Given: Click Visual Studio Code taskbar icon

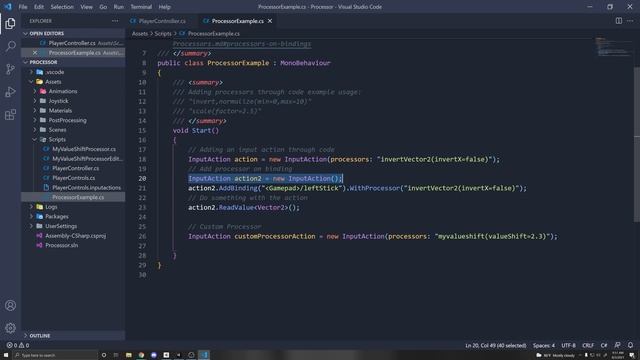Looking at the screenshot, I should click(204, 355).
